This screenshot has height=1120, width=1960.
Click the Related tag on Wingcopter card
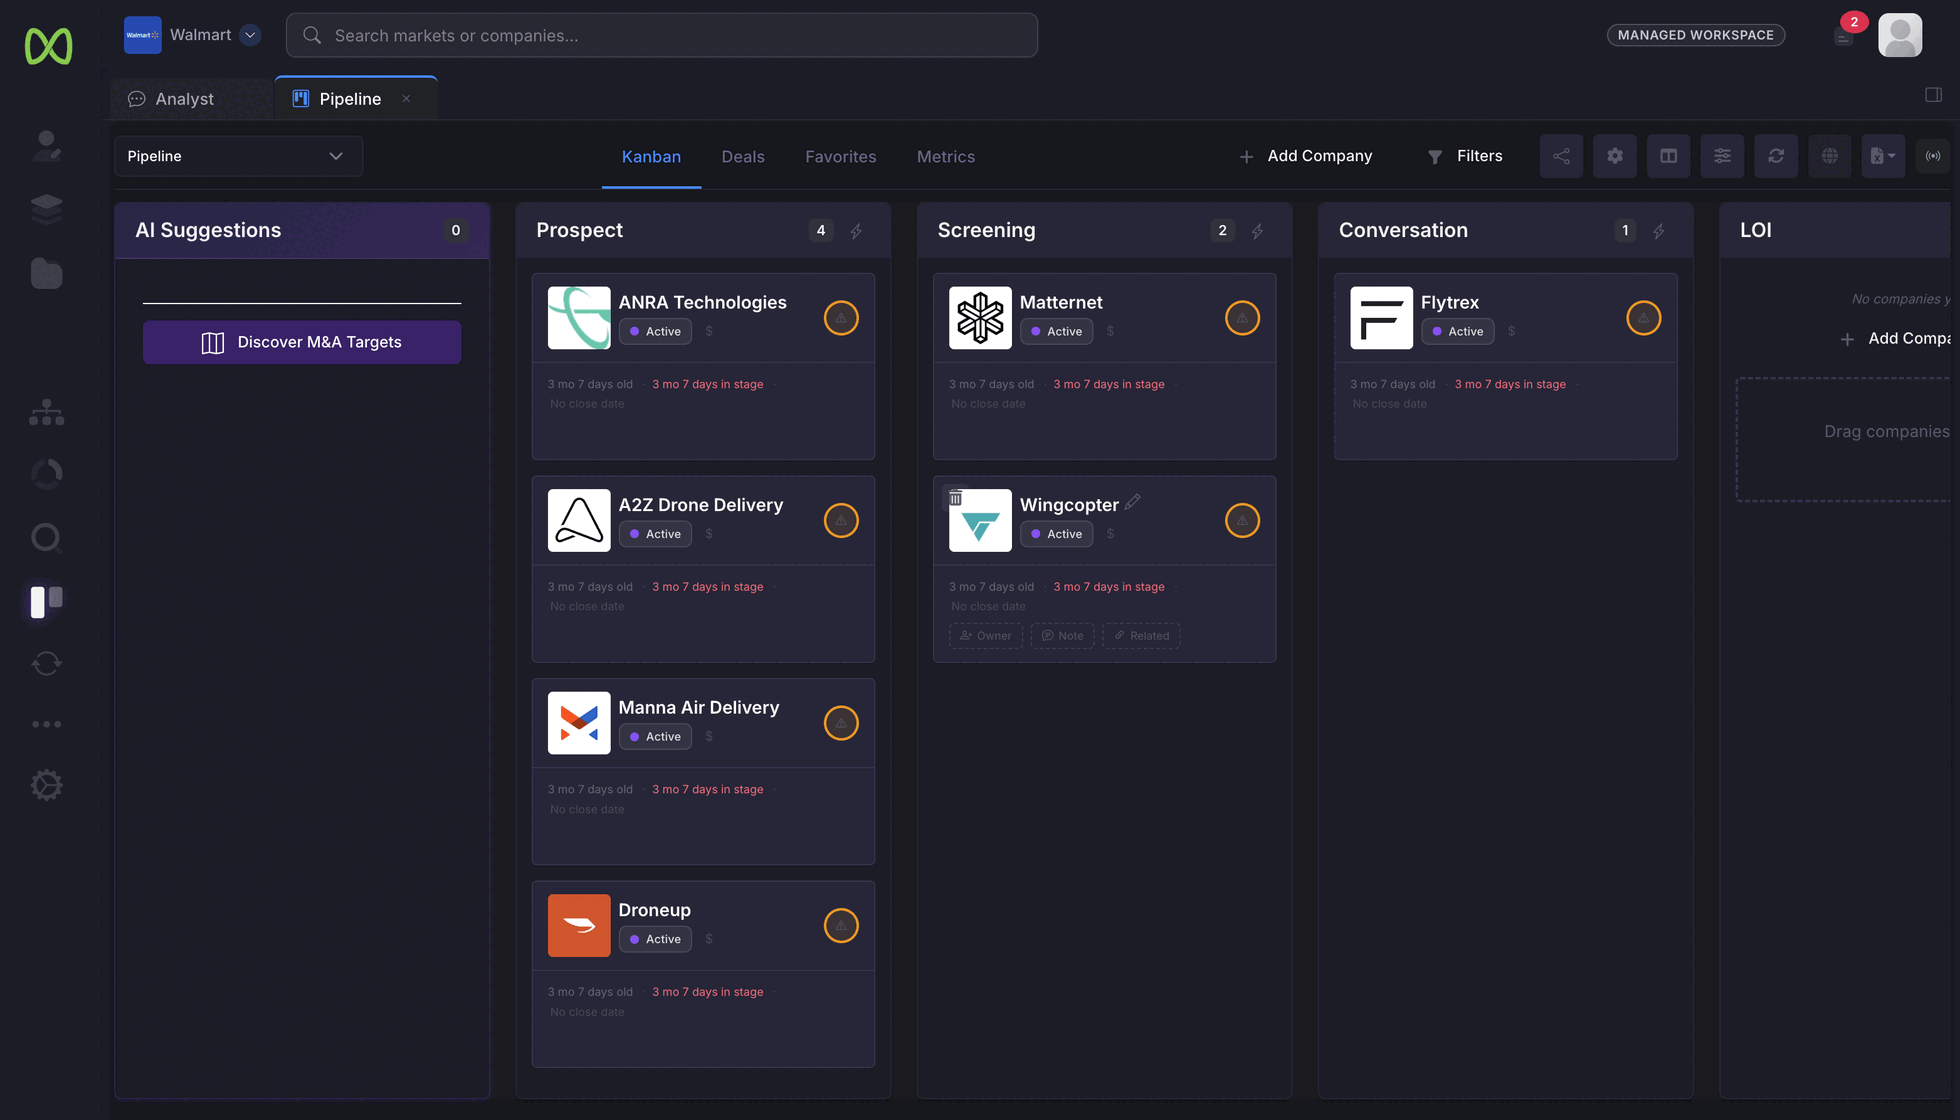(x=1141, y=636)
